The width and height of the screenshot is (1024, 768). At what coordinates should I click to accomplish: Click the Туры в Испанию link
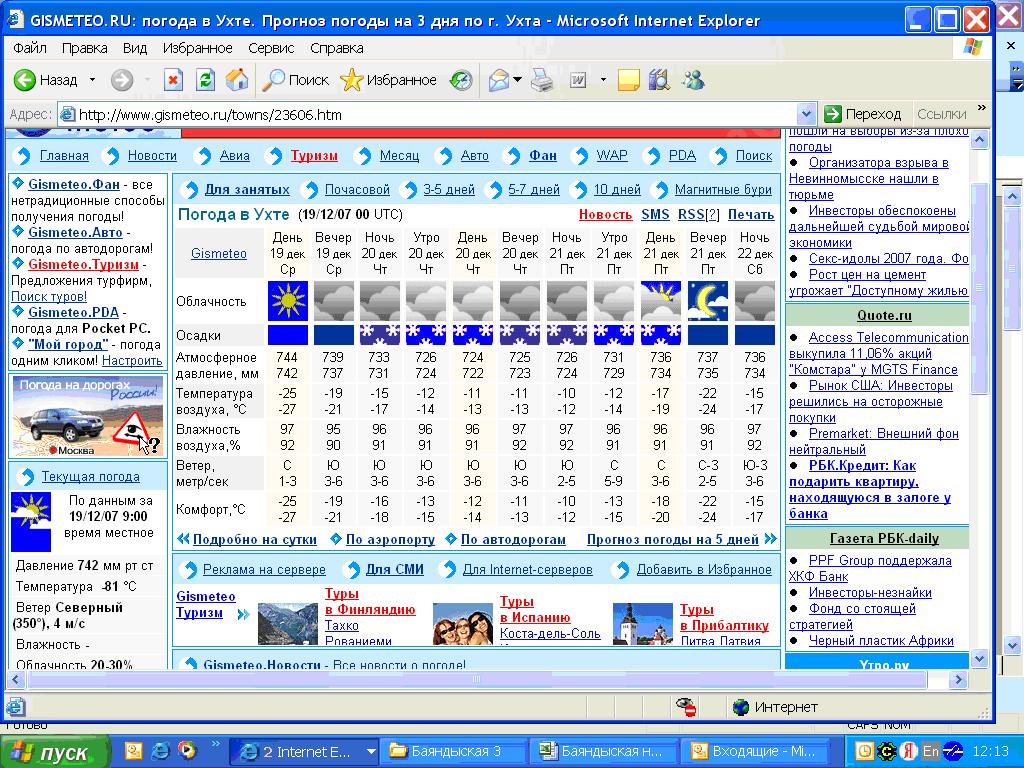pos(535,609)
